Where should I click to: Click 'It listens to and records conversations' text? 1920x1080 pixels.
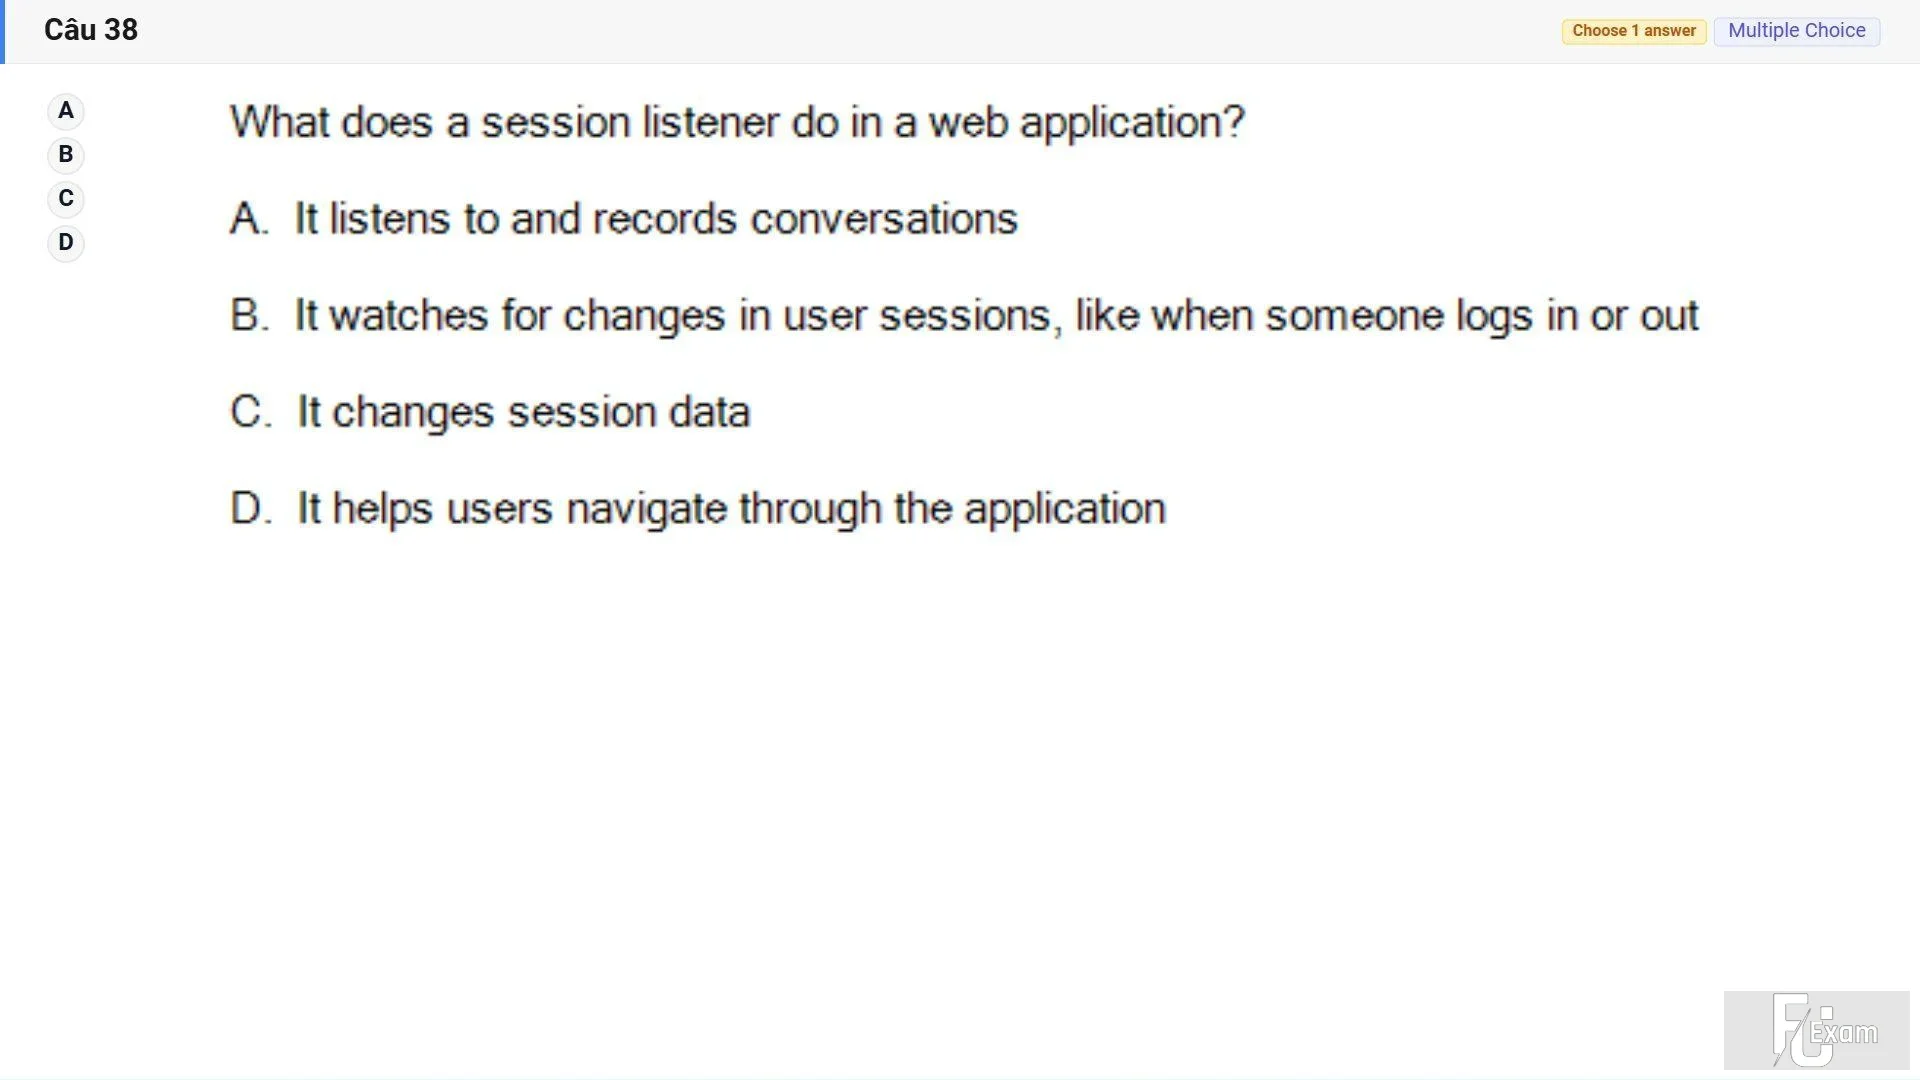coord(656,219)
